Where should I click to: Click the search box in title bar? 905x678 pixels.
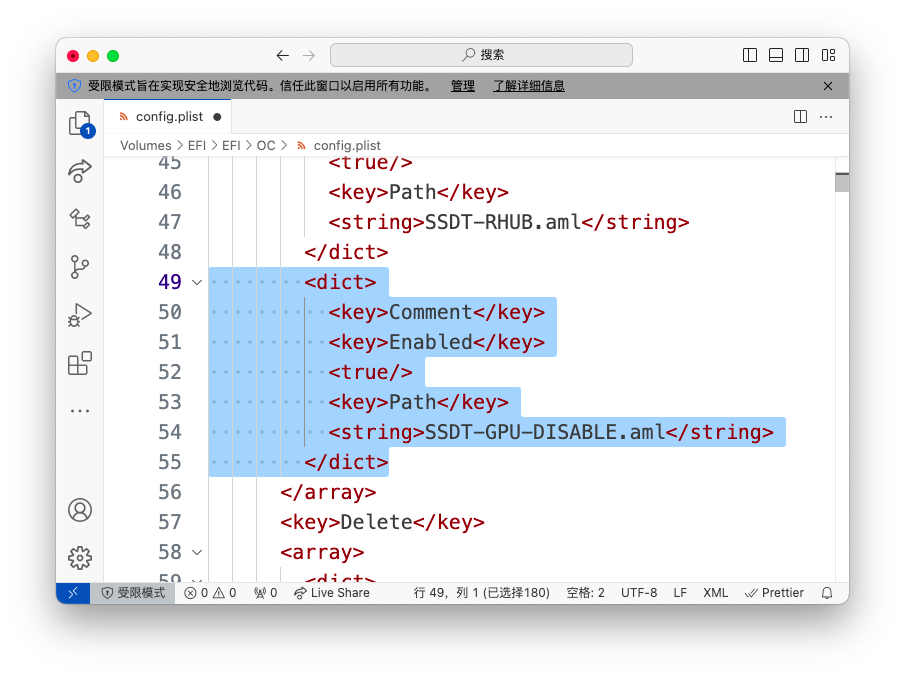(x=481, y=56)
